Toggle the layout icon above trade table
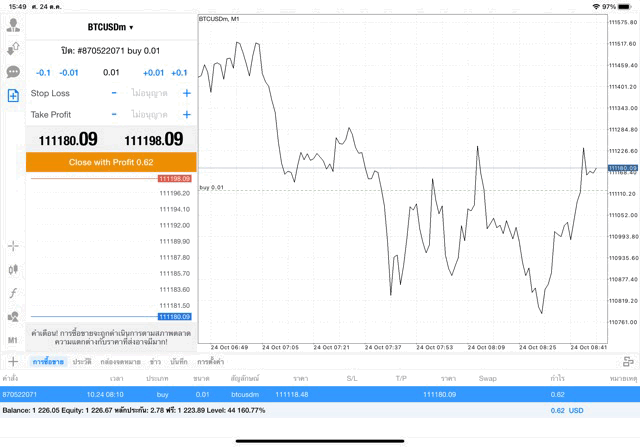Screen dimensions: 640x447 627,361
